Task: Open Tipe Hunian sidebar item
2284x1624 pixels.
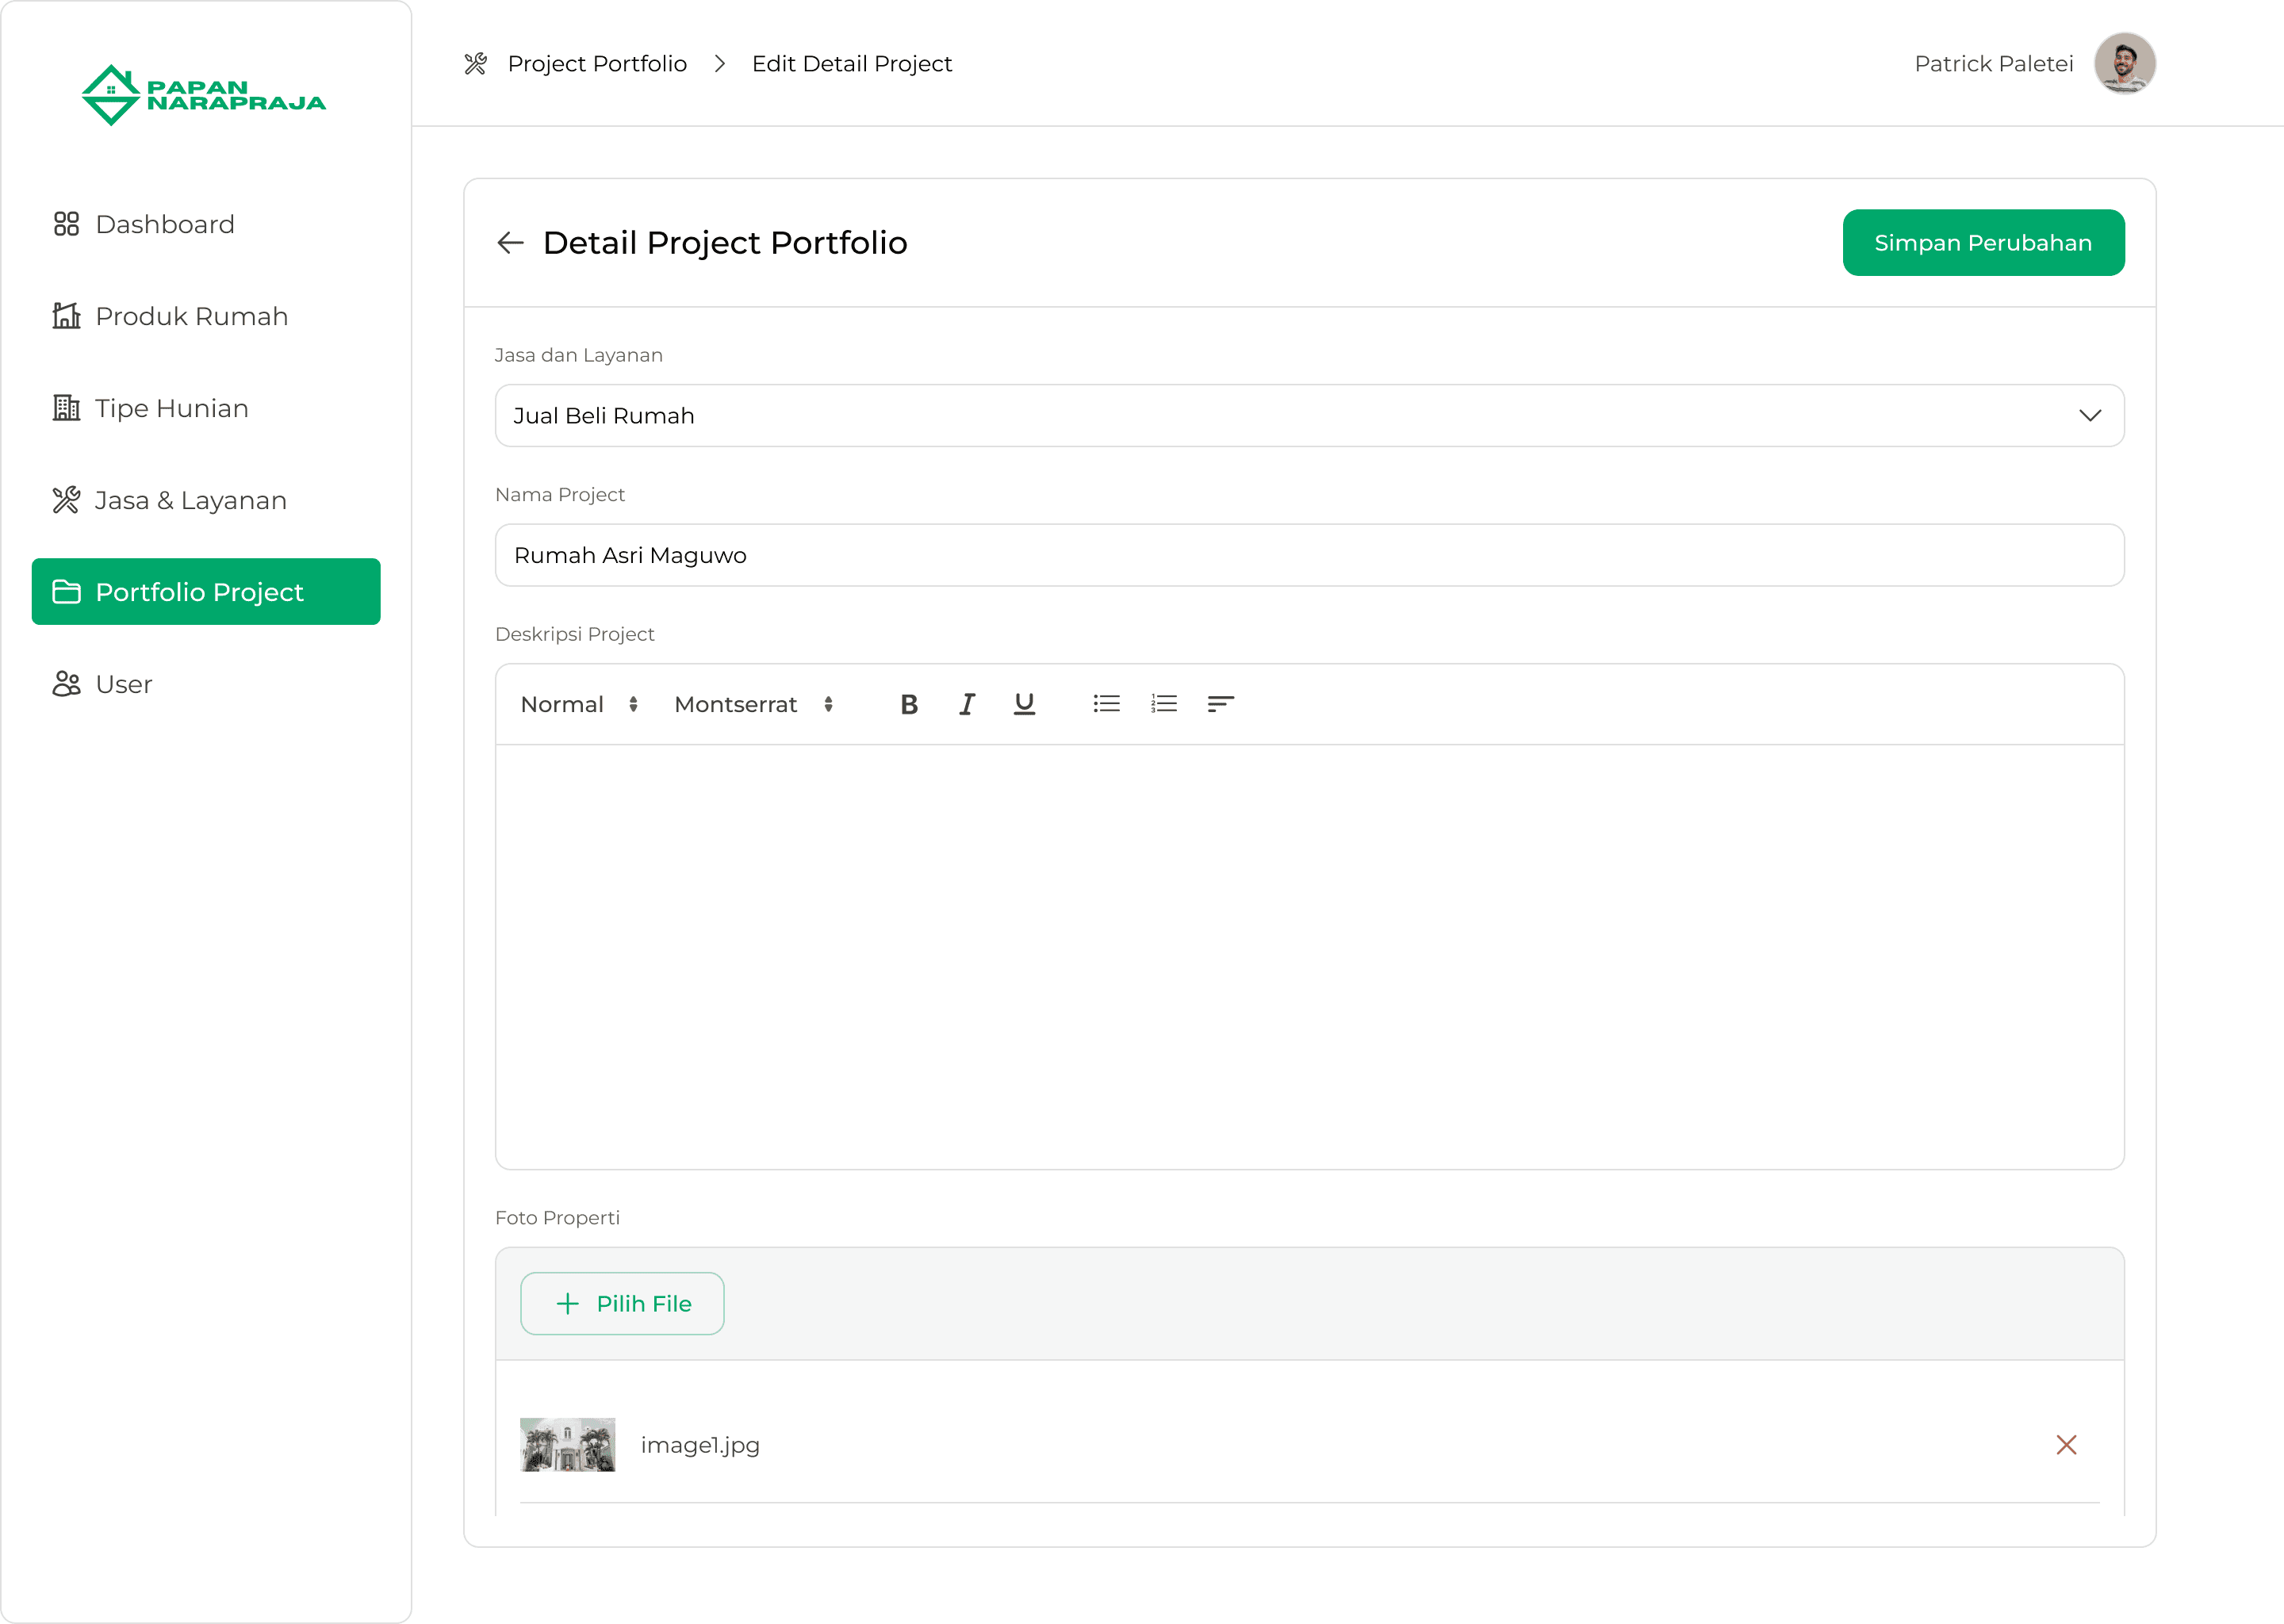Action: click(x=171, y=408)
